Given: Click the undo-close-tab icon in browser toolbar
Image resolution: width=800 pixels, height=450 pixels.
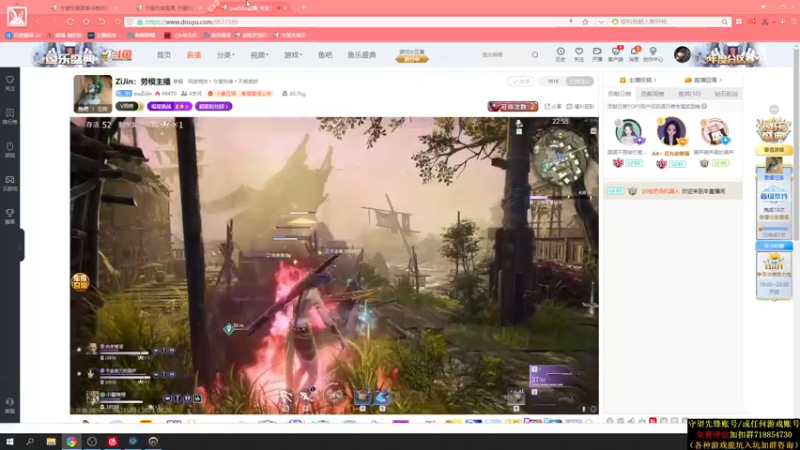Looking at the screenshot, I should (x=102, y=22).
